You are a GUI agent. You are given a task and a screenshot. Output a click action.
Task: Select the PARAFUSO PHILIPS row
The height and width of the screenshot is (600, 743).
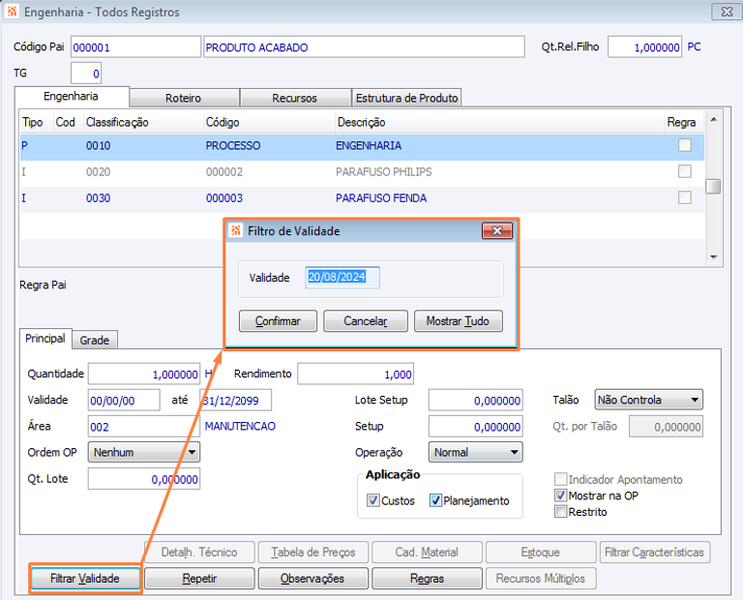click(x=362, y=172)
